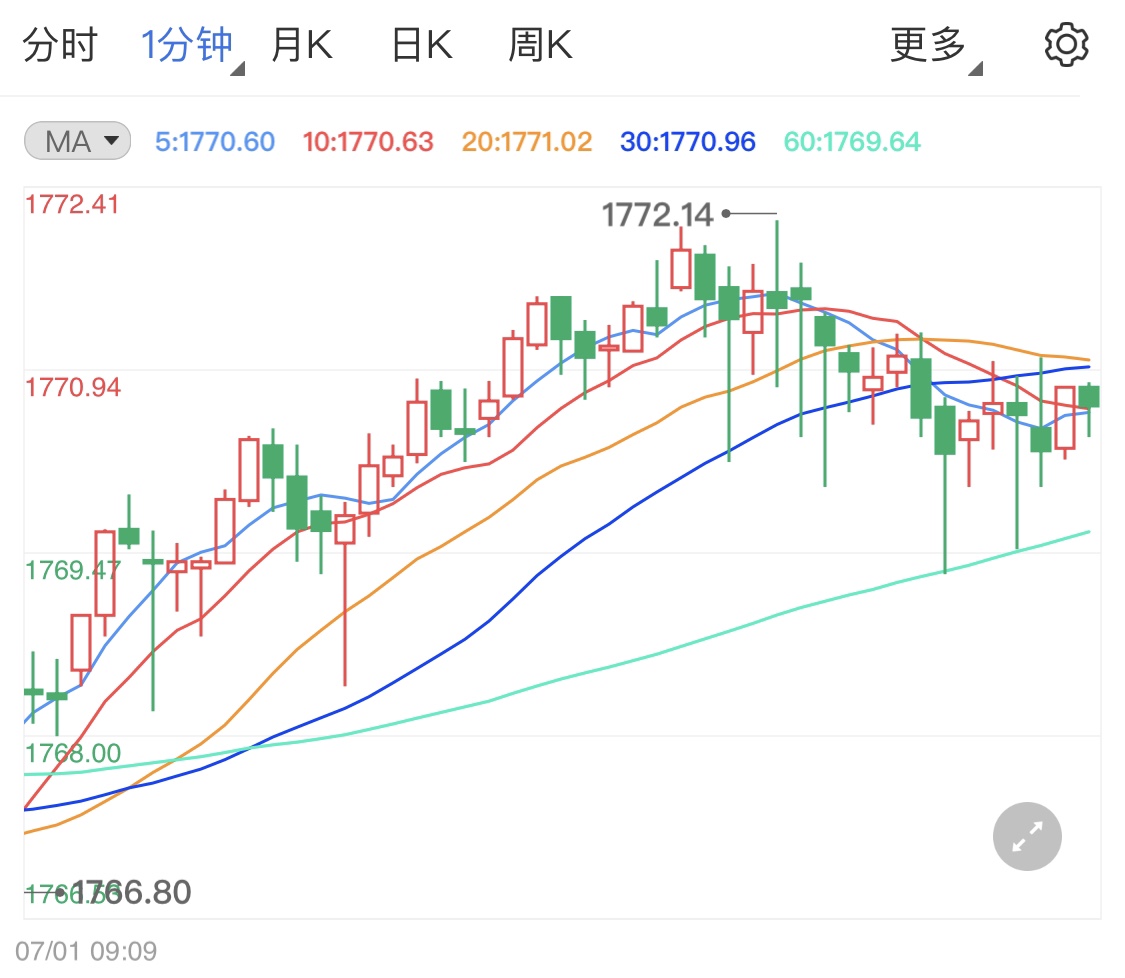
Task: Open the 更多 dropdown menu
Action: click(x=934, y=47)
